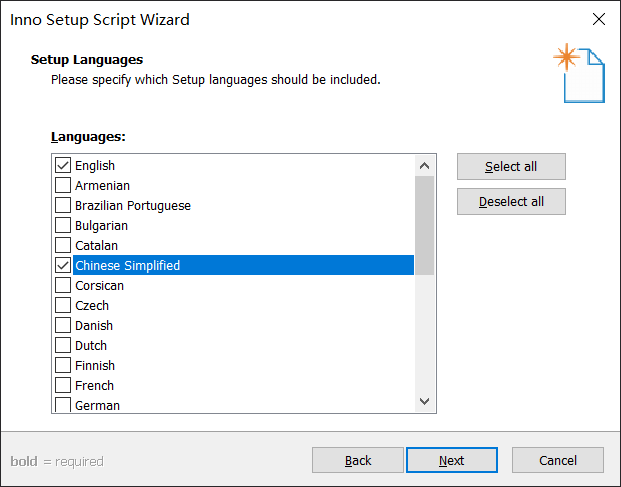
Task: Click the new script document icon
Action: click(x=579, y=73)
